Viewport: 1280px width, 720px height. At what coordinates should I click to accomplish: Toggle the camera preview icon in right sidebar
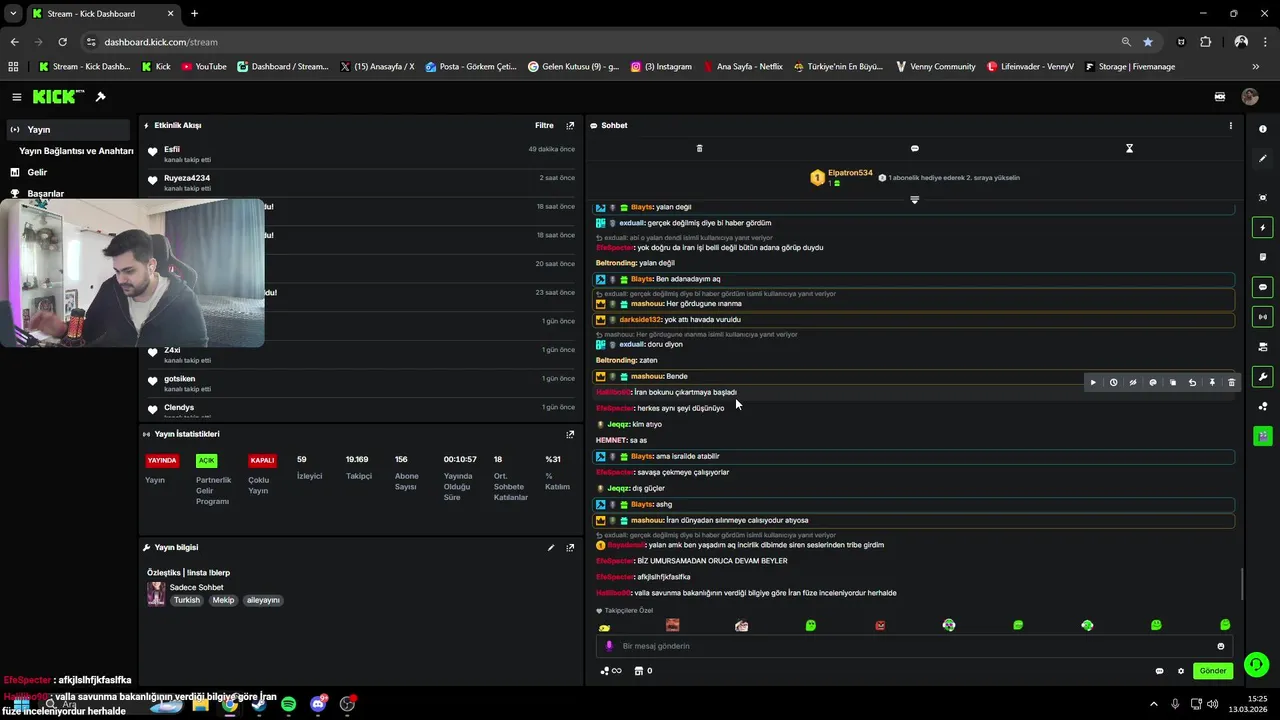pyautogui.click(x=1263, y=347)
